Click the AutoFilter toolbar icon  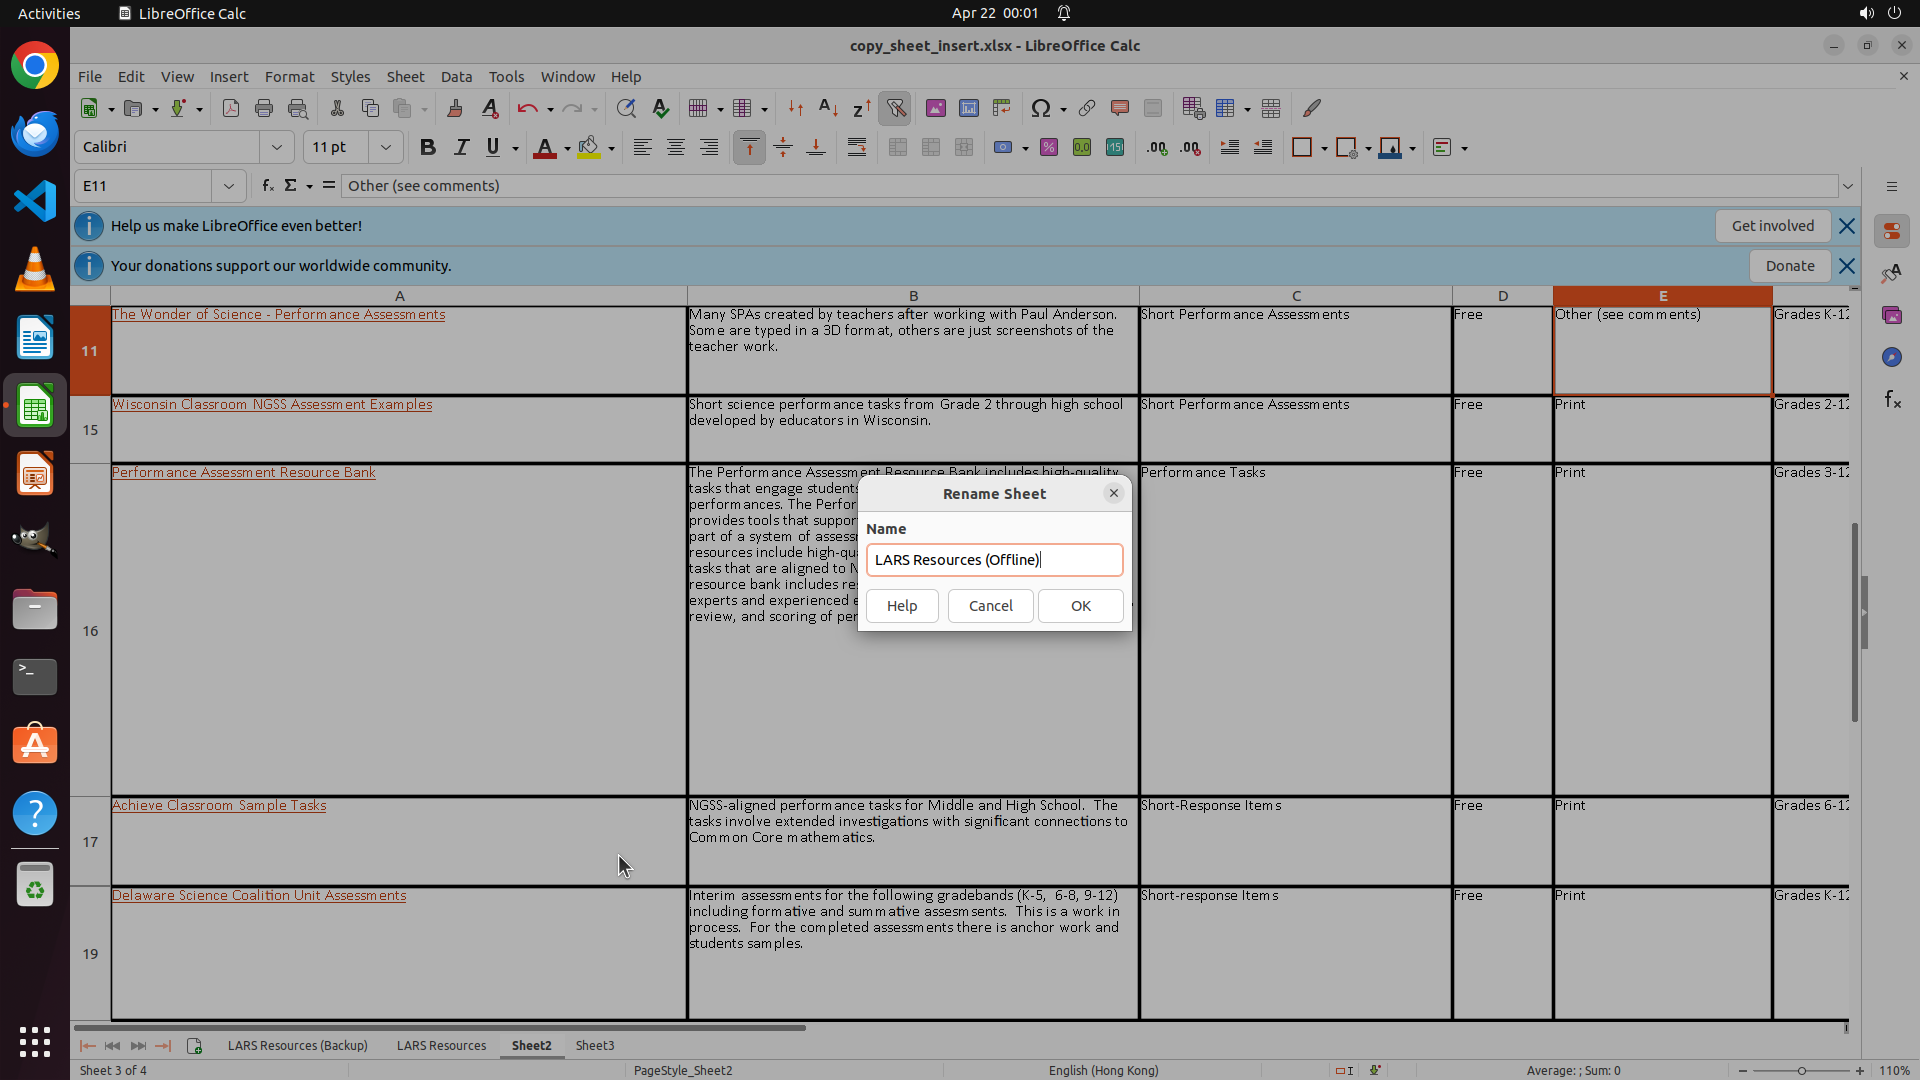[896, 108]
